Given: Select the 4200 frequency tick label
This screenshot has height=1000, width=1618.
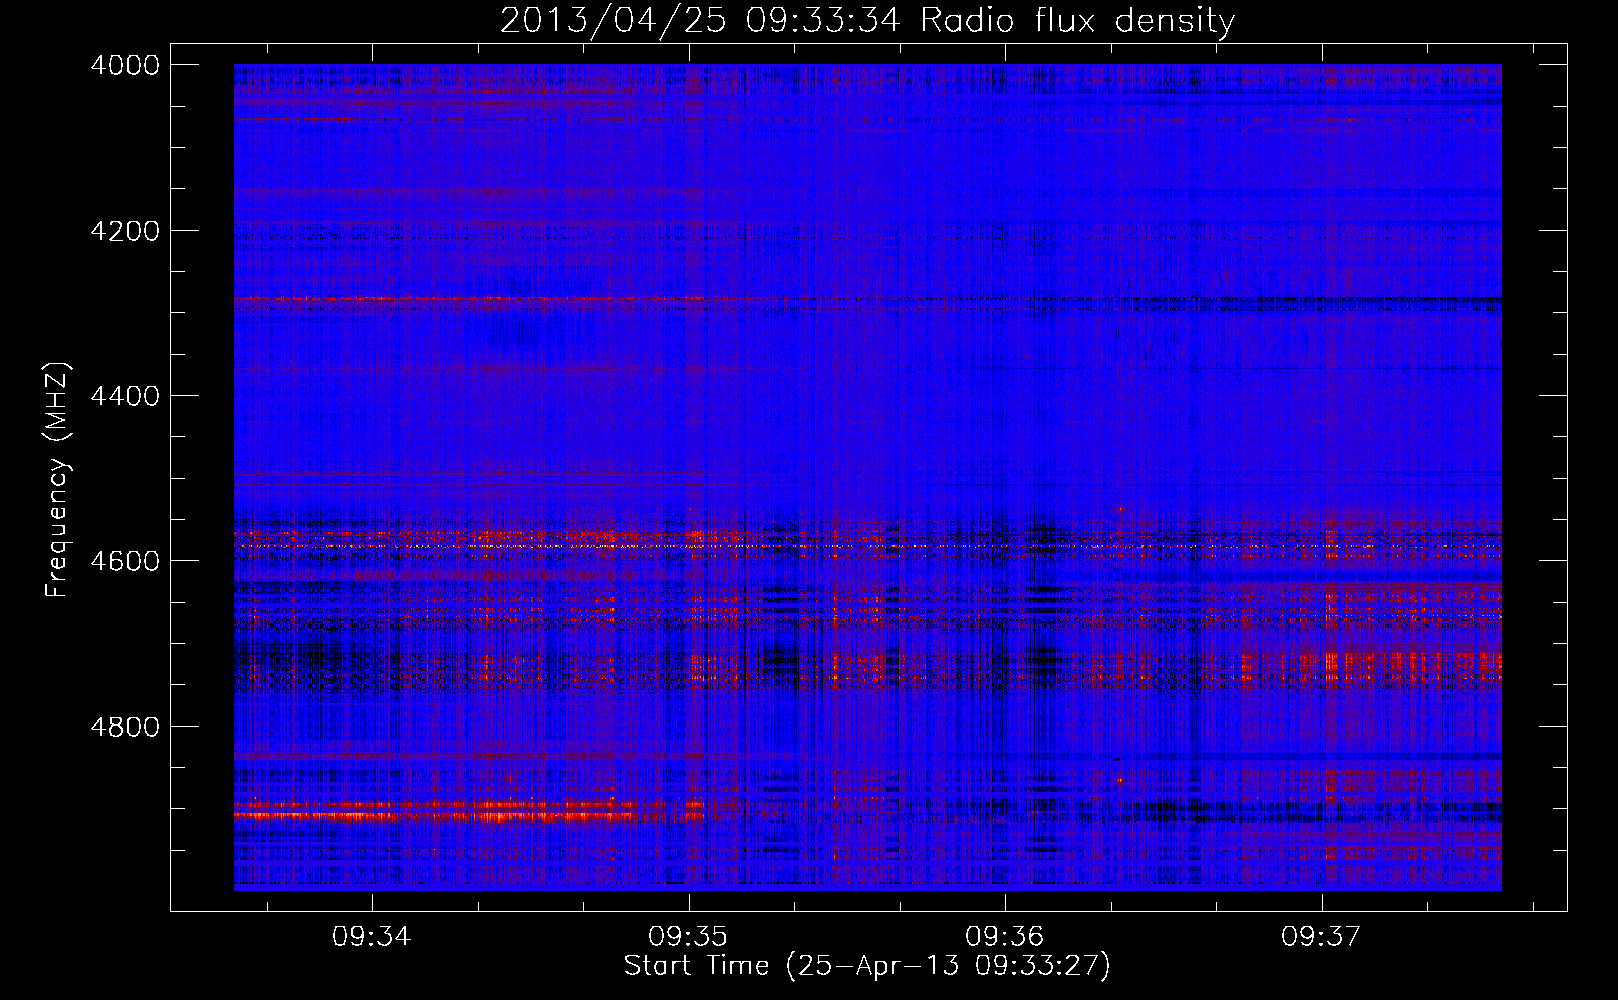Looking at the screenshot, I should click(125, 231).
